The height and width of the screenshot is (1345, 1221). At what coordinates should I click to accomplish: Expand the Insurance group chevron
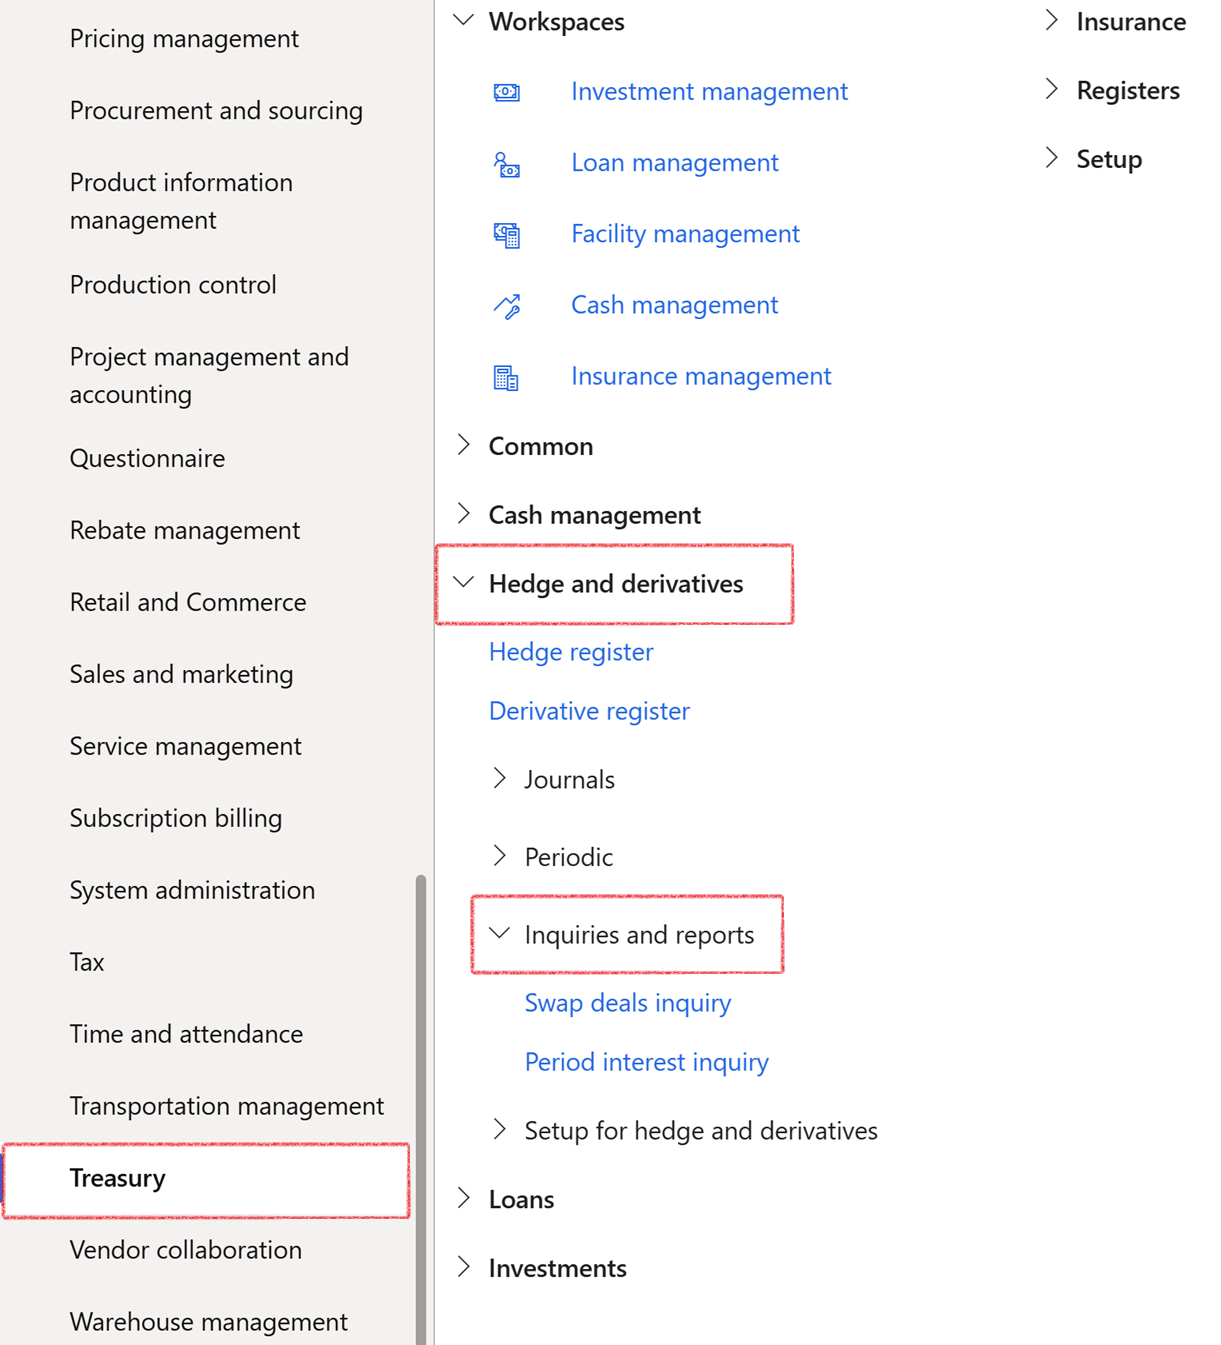click(x=1051, y=20)
